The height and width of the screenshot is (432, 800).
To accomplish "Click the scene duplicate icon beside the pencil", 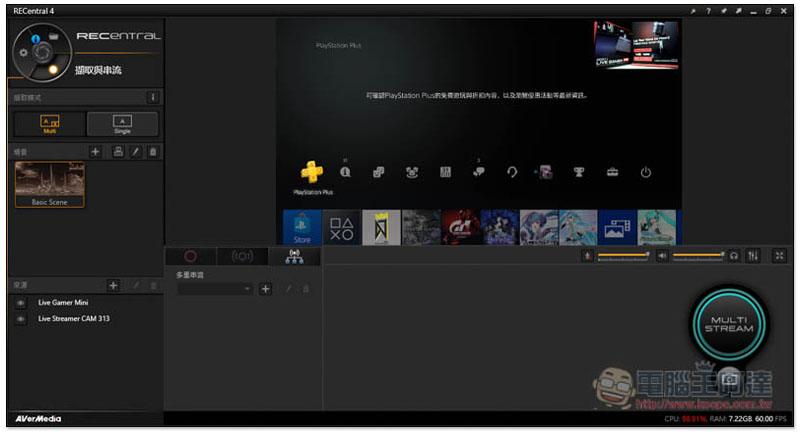I will 118,151.
